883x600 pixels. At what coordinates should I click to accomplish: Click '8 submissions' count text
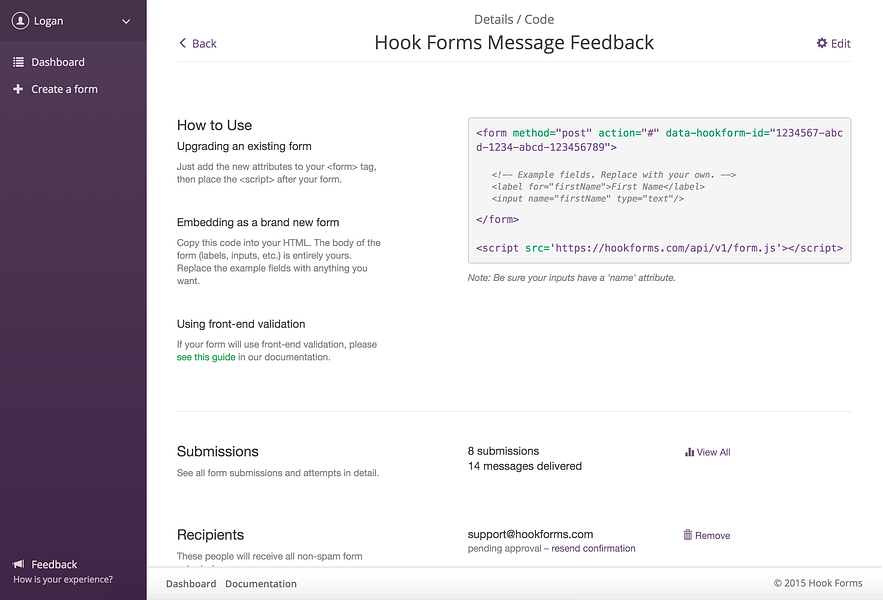tap(503, 451)
